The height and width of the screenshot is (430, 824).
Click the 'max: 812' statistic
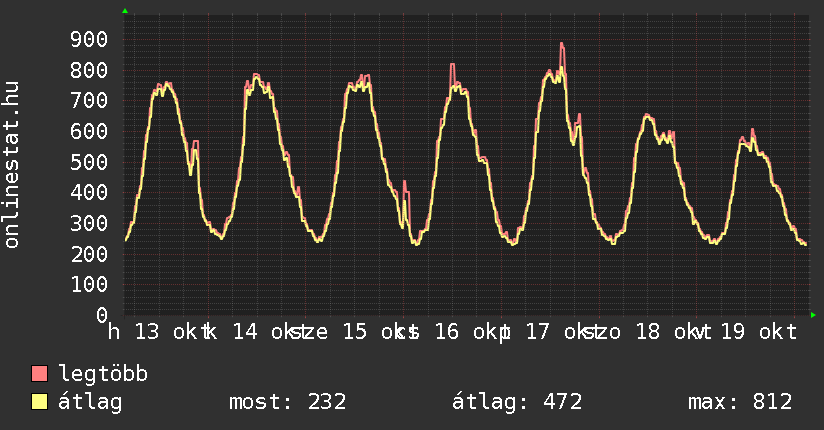click(x=740, y=403)
